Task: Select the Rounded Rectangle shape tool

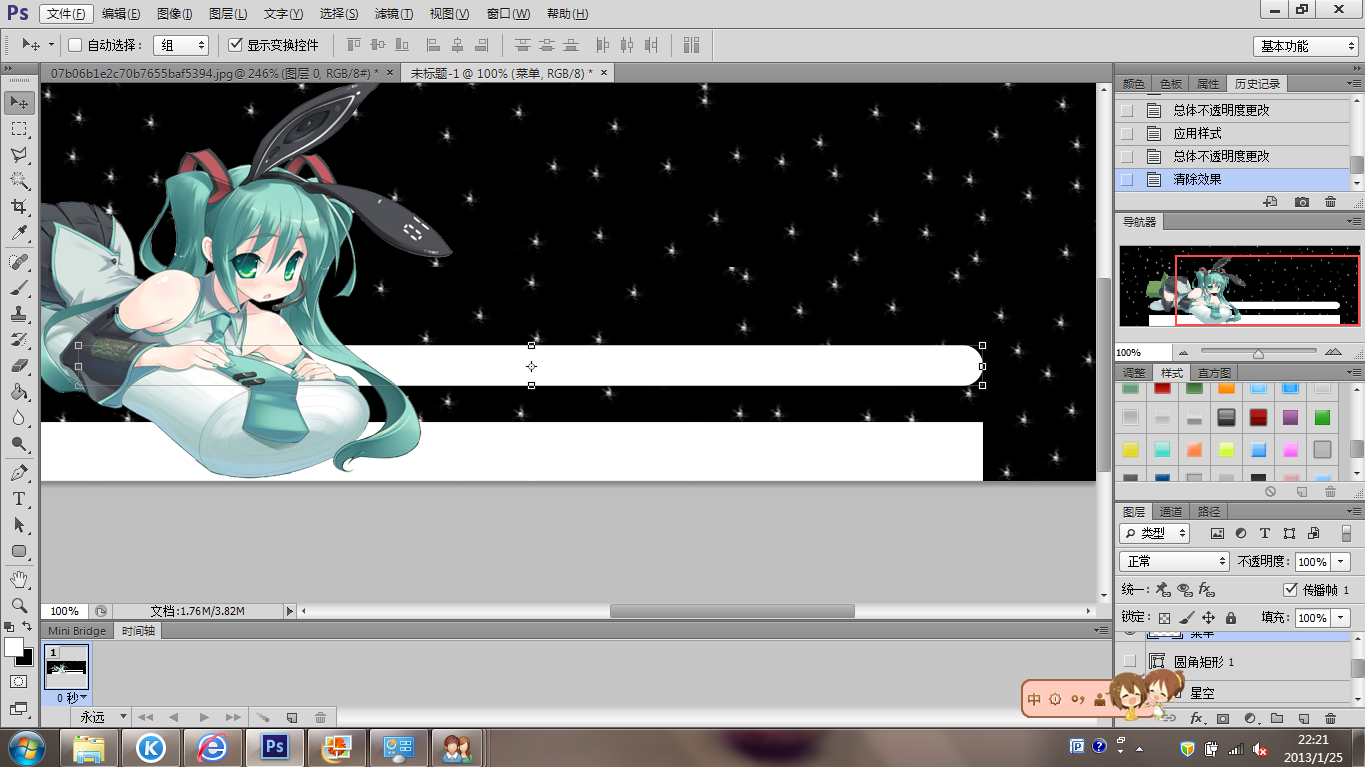Action: click(x=19, y=551)
